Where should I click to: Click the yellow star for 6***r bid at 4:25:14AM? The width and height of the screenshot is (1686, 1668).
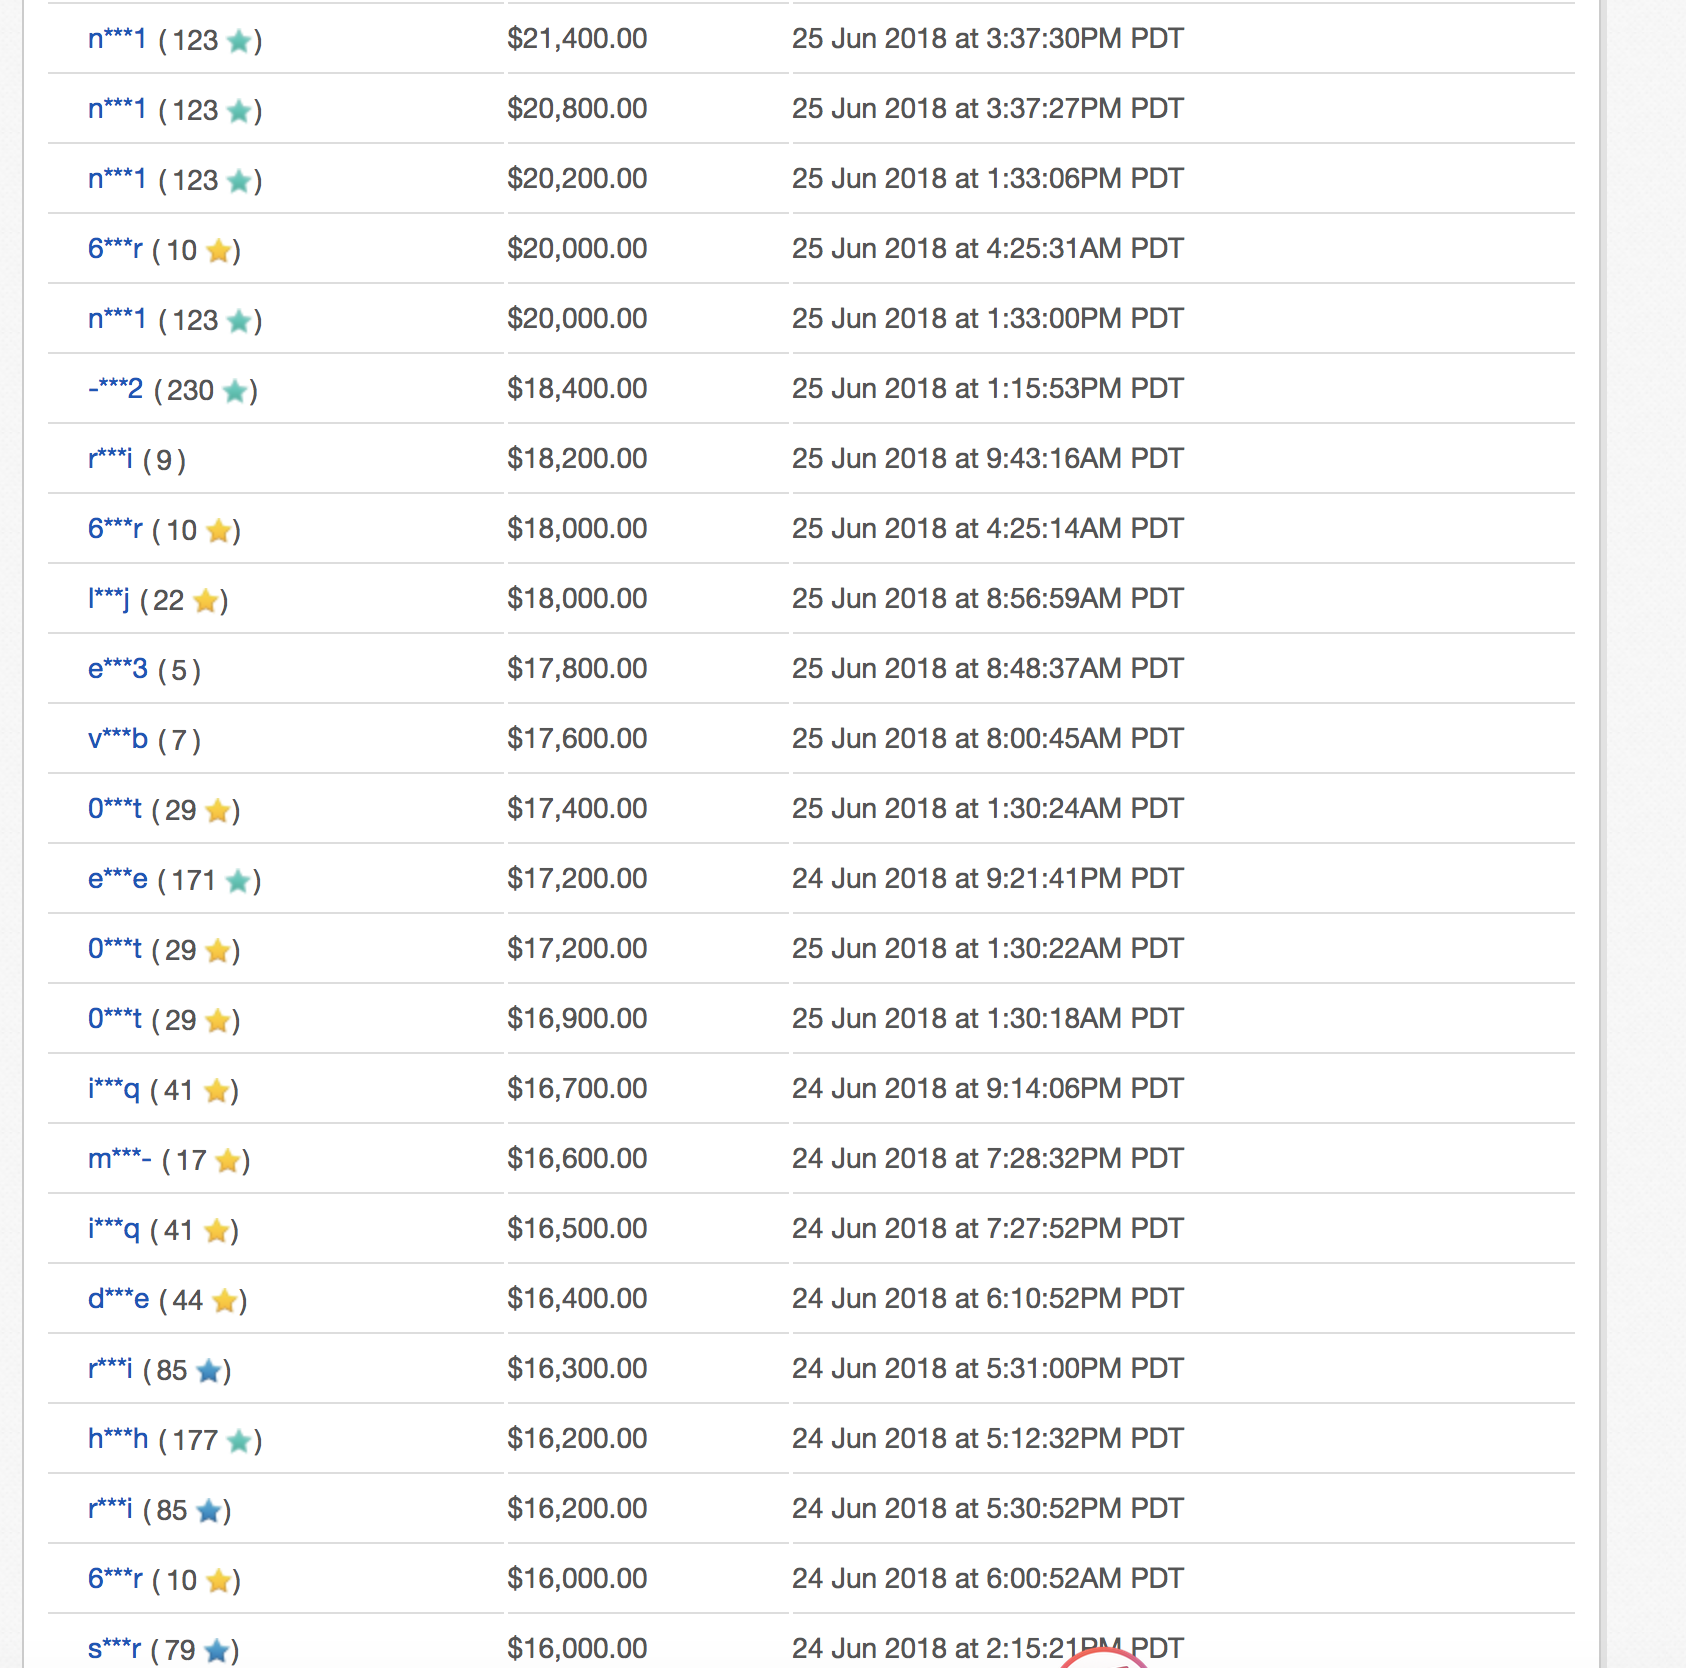[218, 531]
